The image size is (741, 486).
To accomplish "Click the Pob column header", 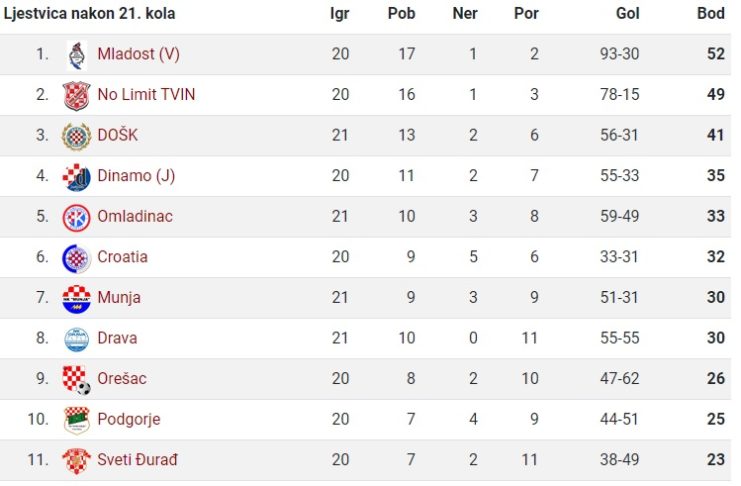I will click(402, 13).
